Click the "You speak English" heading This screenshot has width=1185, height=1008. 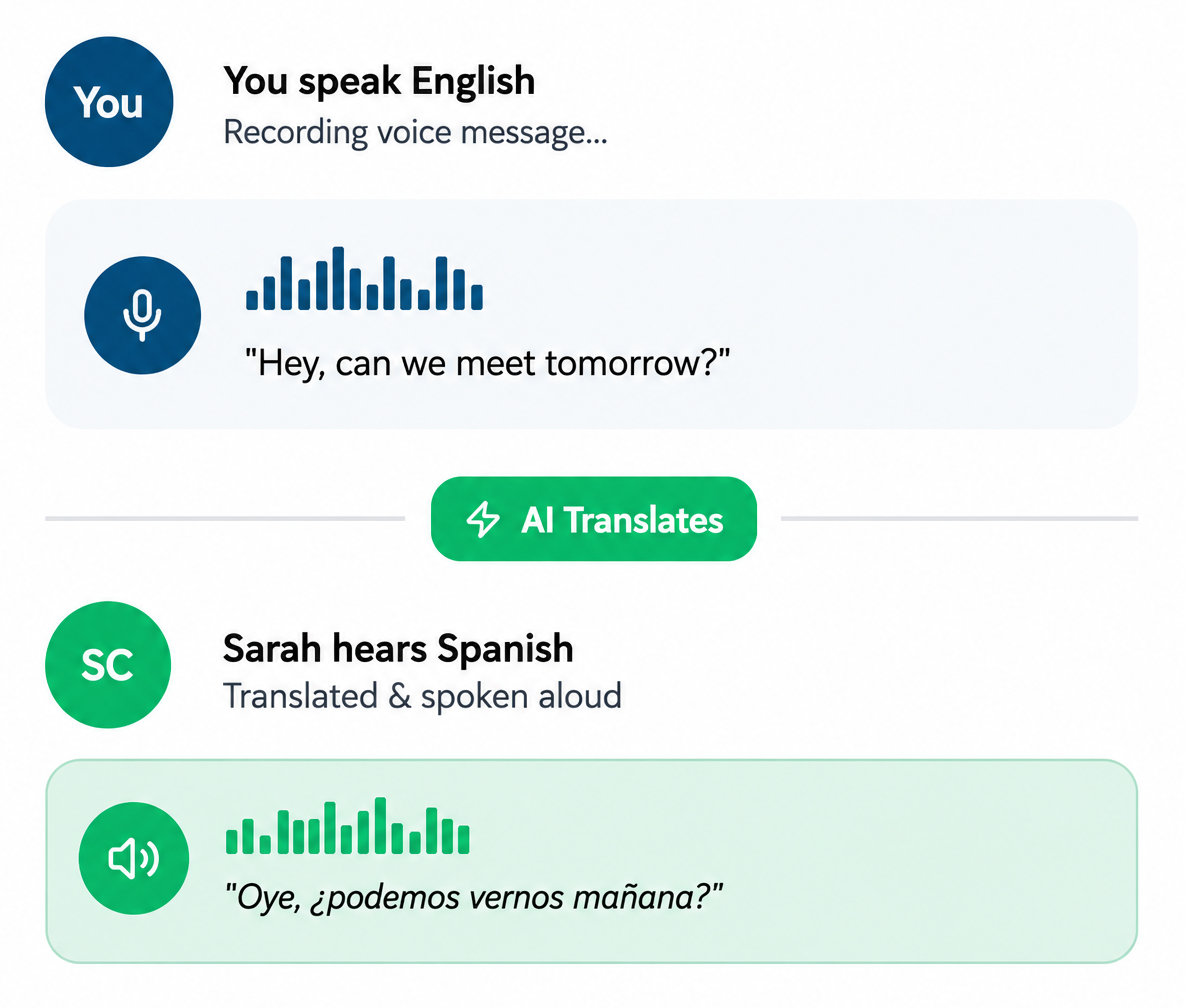click(379, 81)
